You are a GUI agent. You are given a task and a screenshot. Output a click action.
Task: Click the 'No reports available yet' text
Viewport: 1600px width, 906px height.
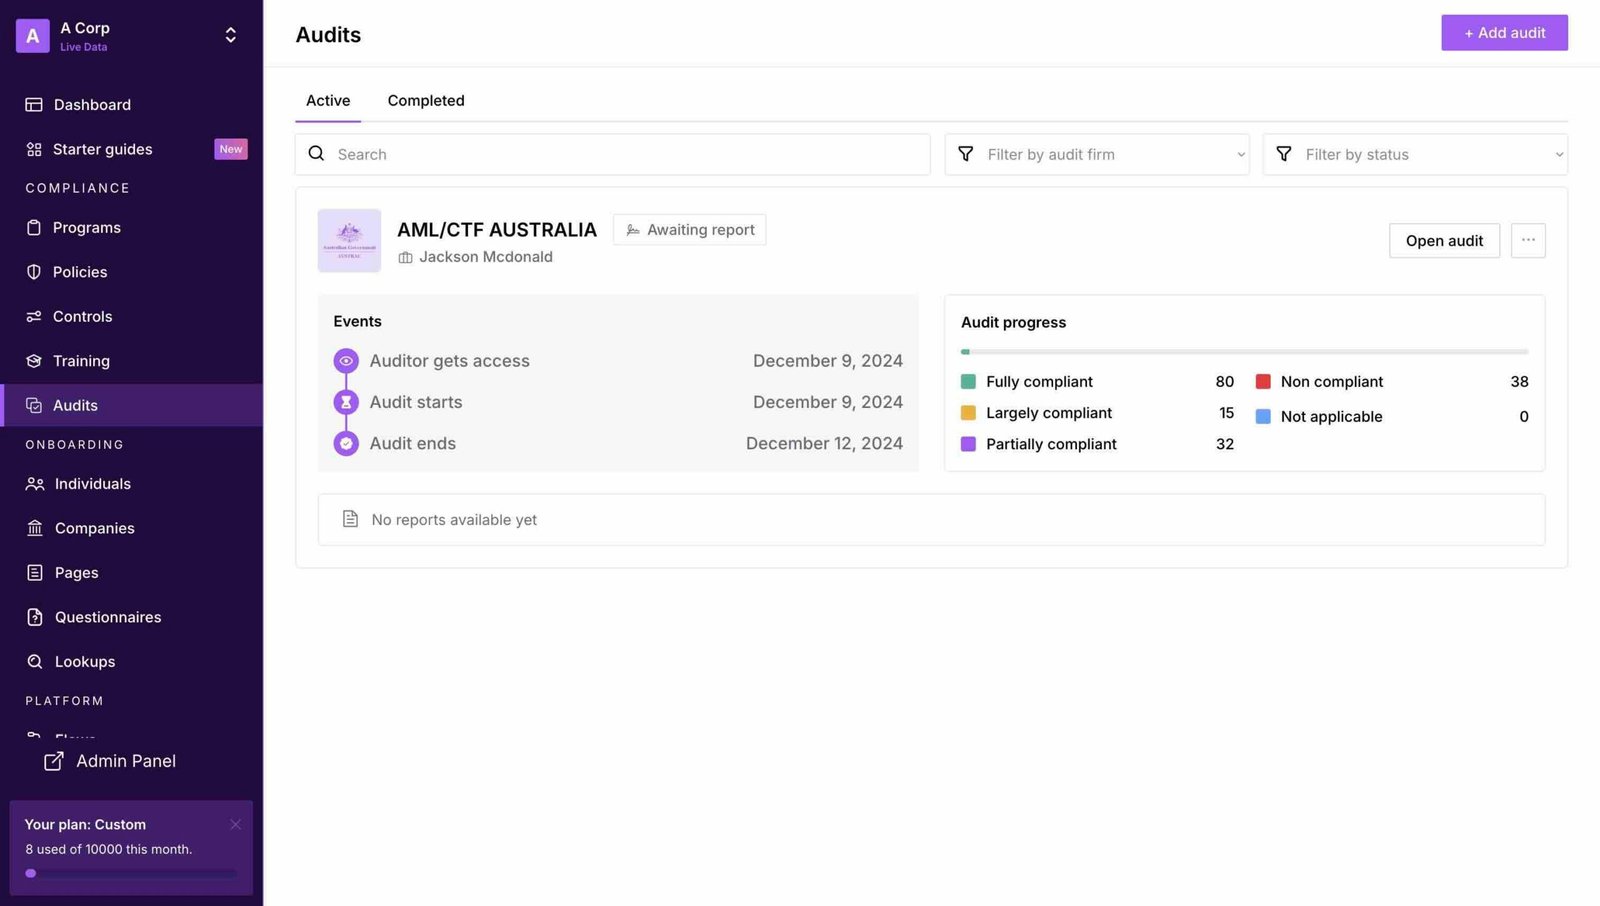coord(454,520)
